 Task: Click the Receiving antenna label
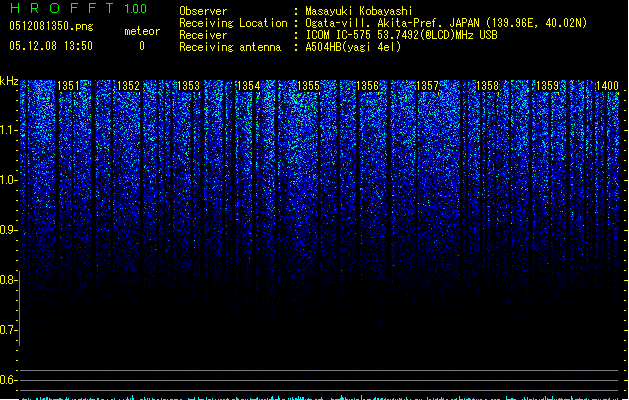(x=230, y=47)
